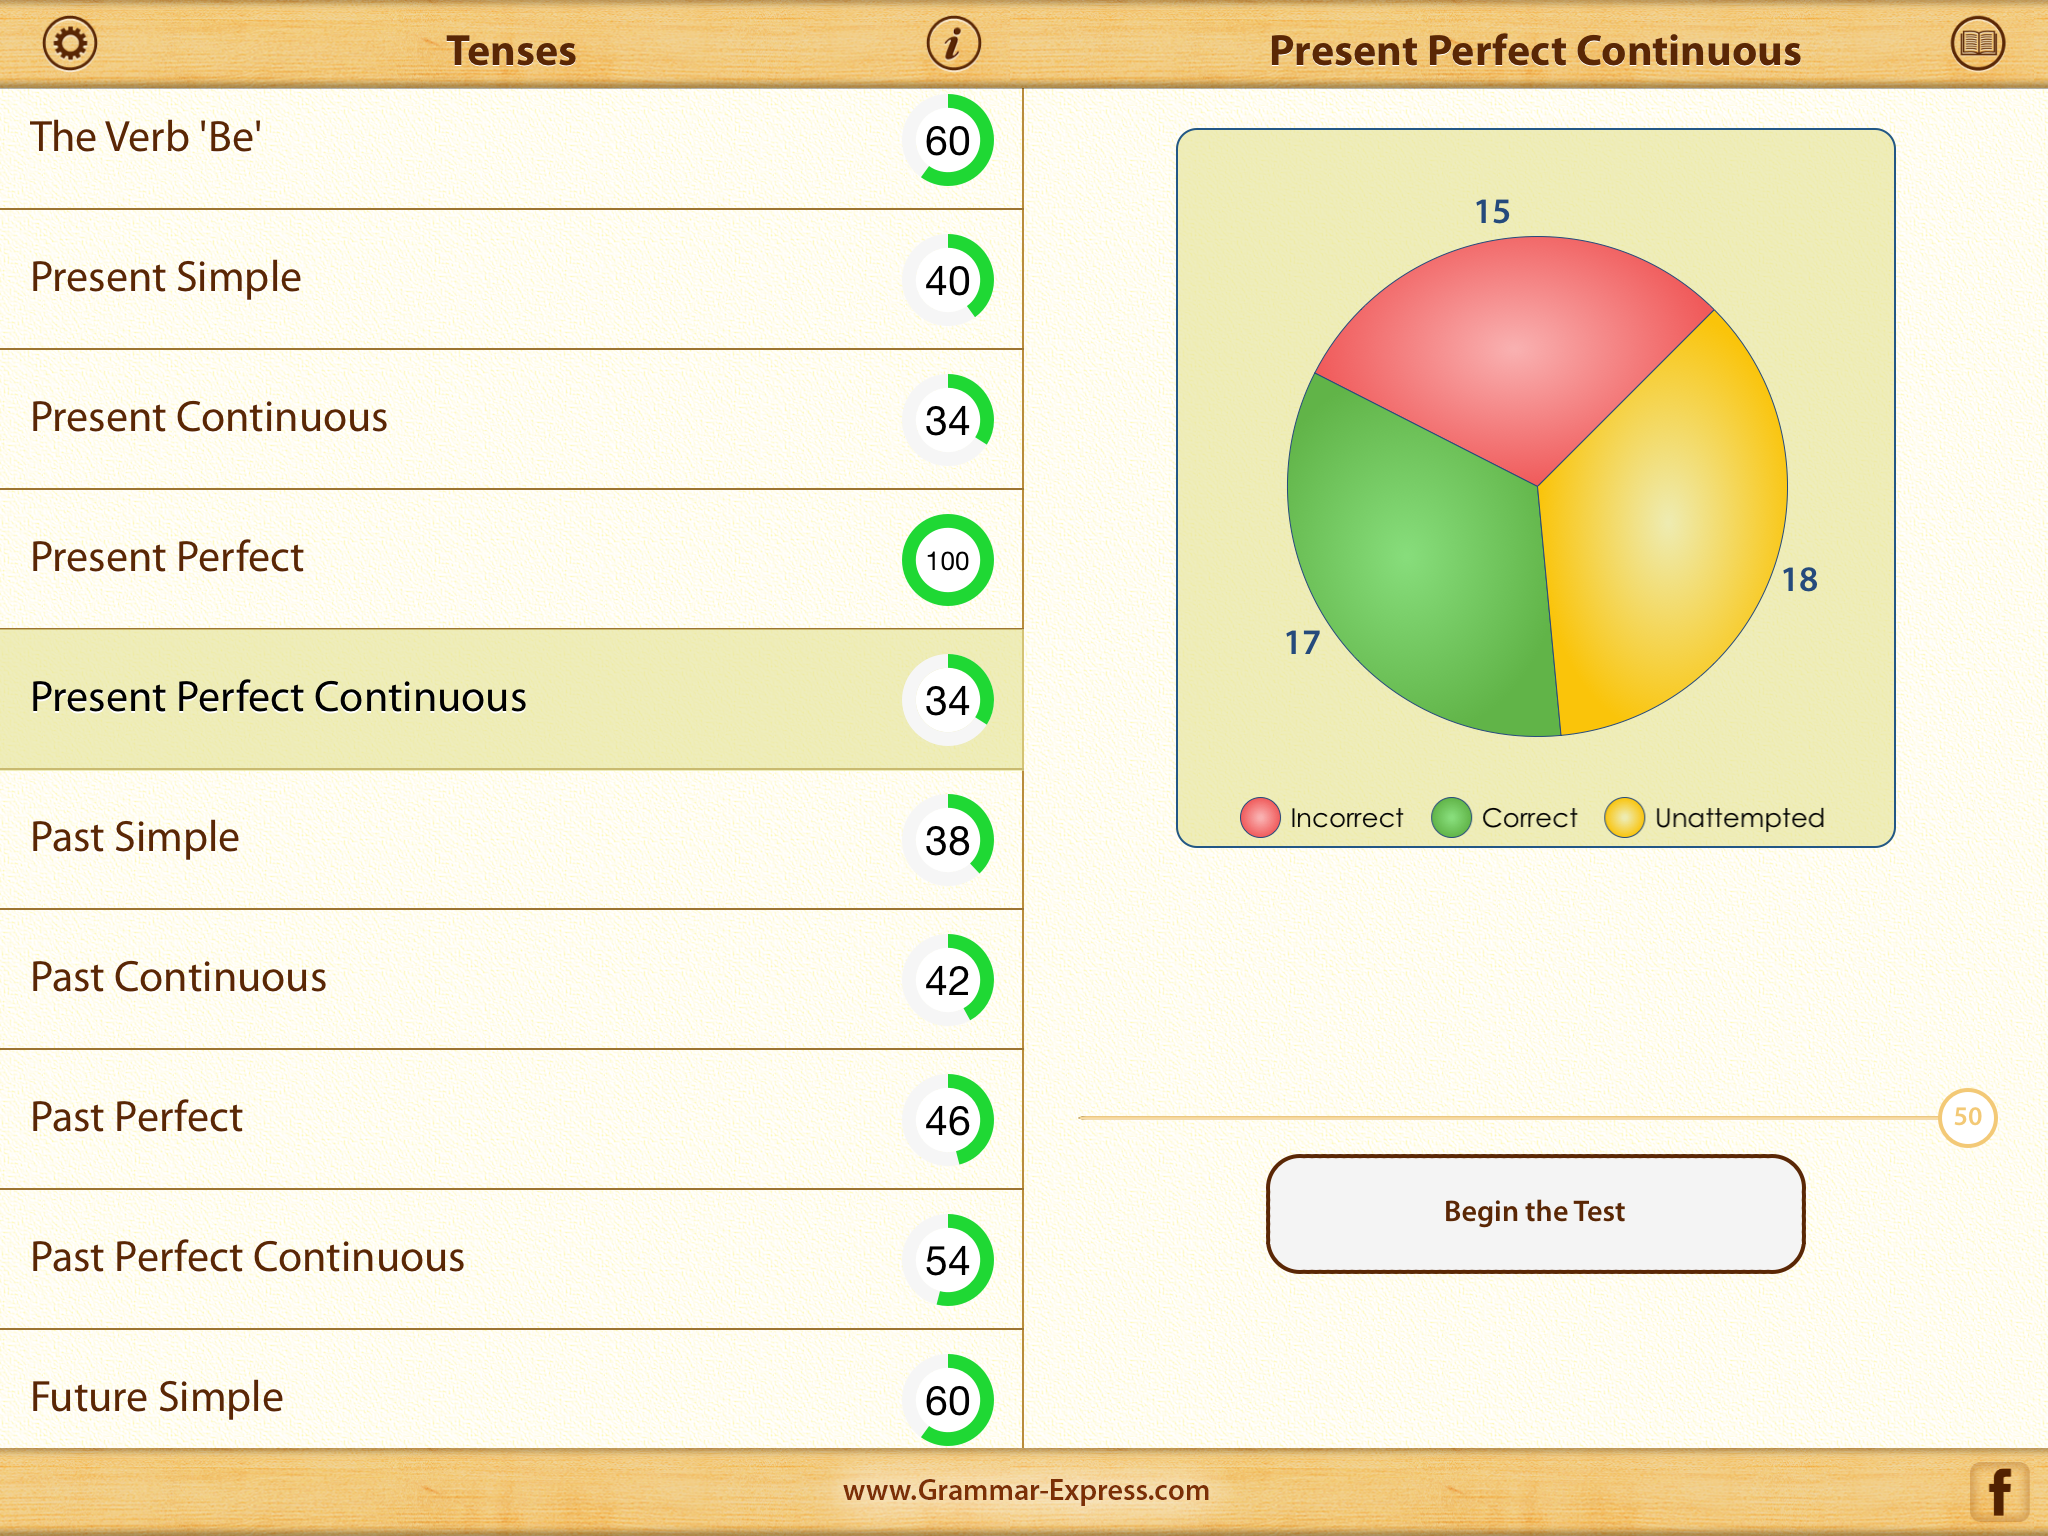Click the Past Perfect 46 score ring
2048x1536 pixels.
[947, 1120]
